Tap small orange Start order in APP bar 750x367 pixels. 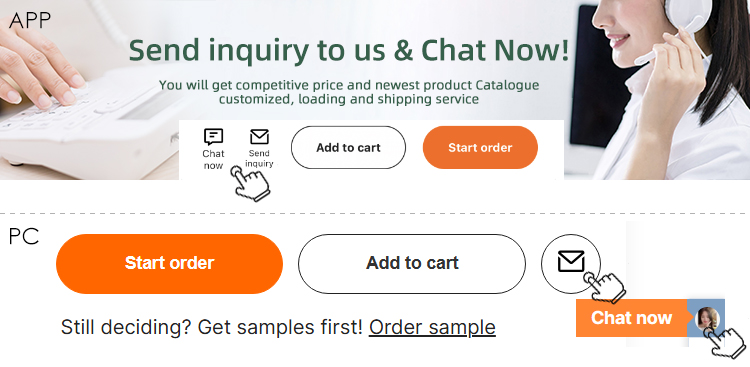[x=480, y=147]
